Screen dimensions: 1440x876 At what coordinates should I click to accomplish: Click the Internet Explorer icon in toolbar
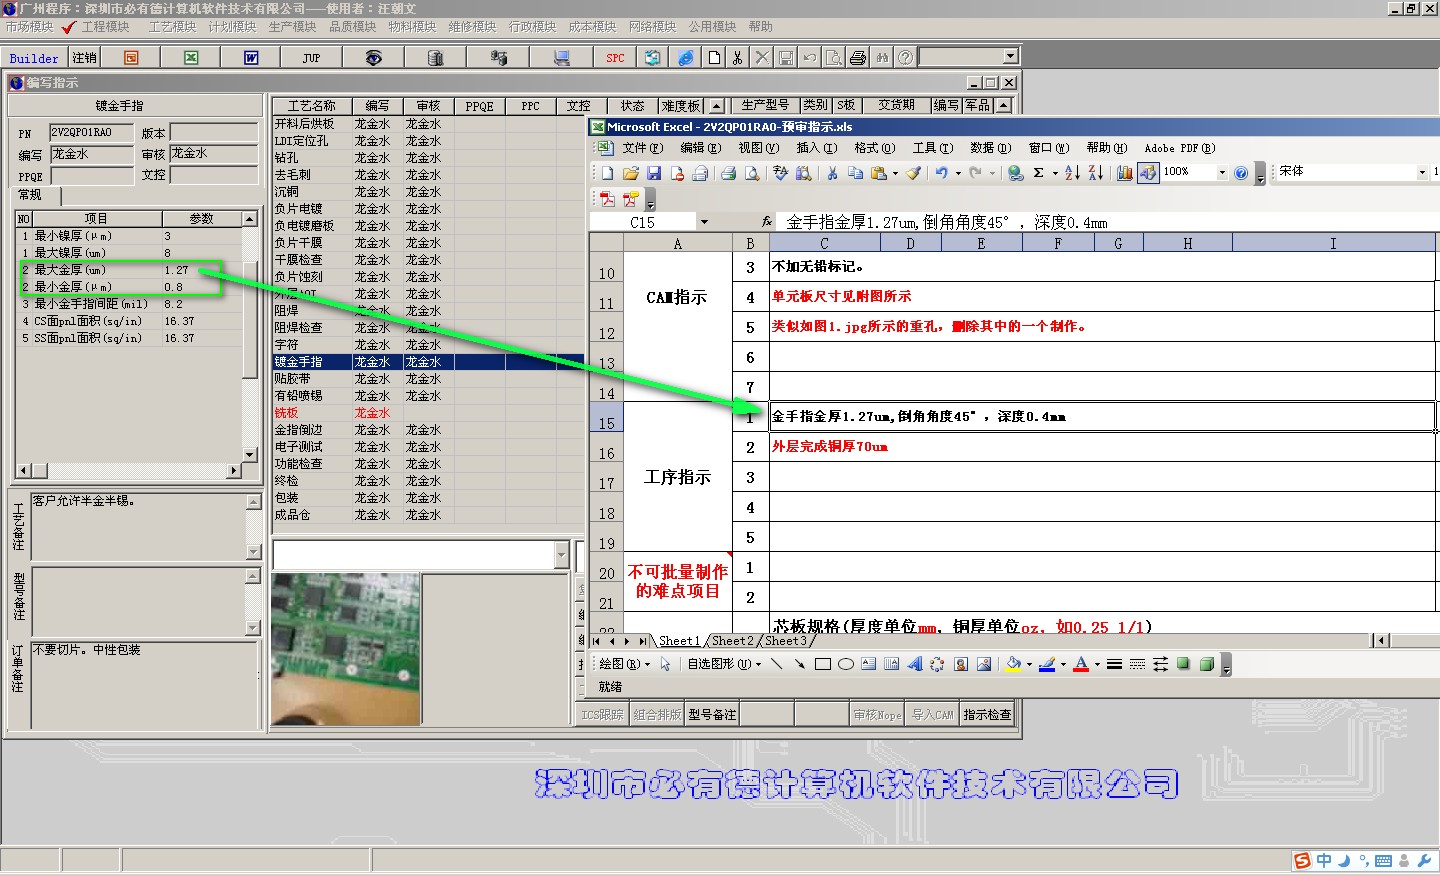(x=686, y=58)
